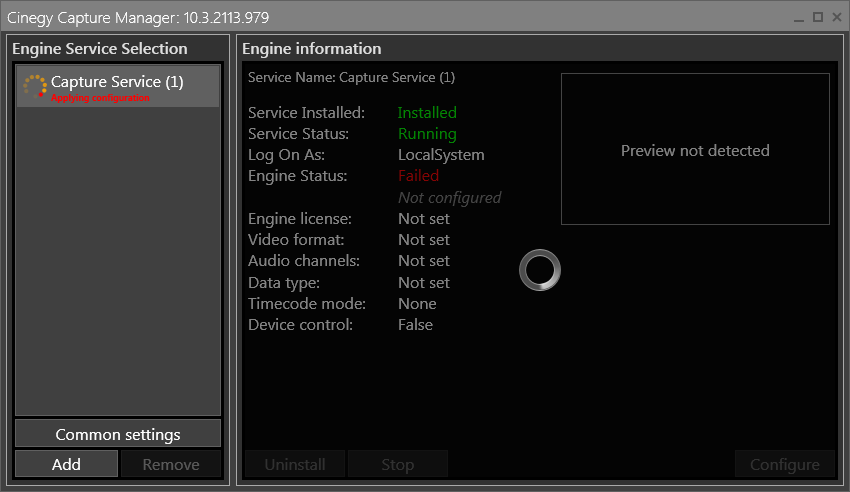Click the 'Not set' value for Data type
The width and height of the screenshot is (850, 492).
424,282
